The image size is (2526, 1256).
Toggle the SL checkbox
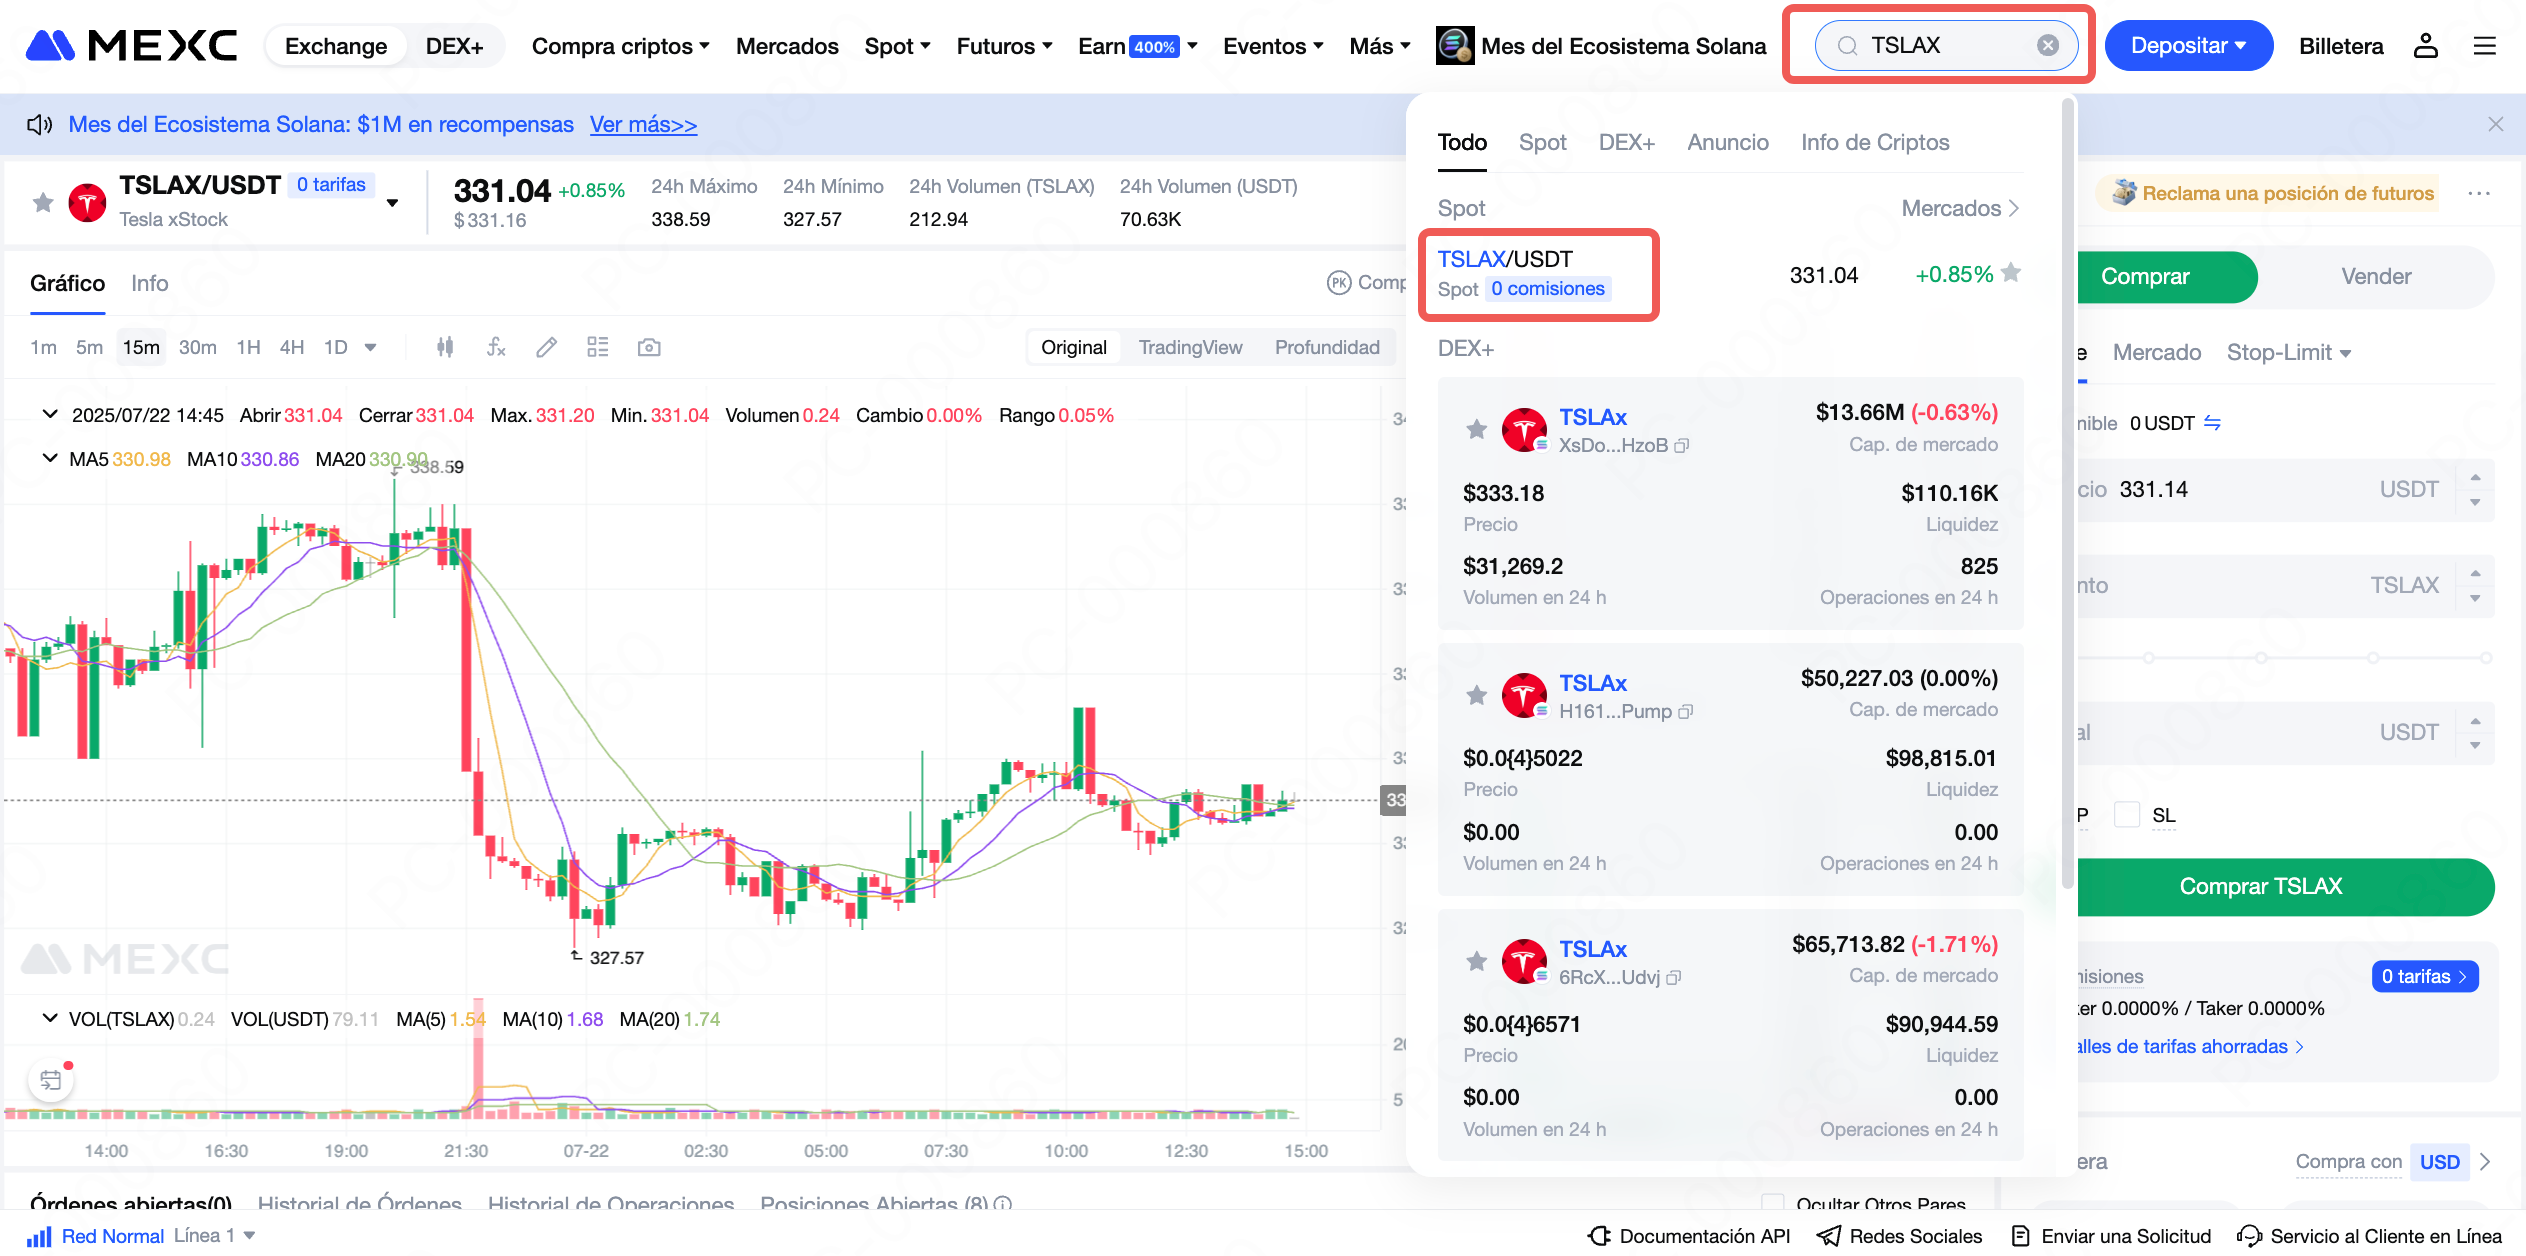click(x=2127, y=815)
